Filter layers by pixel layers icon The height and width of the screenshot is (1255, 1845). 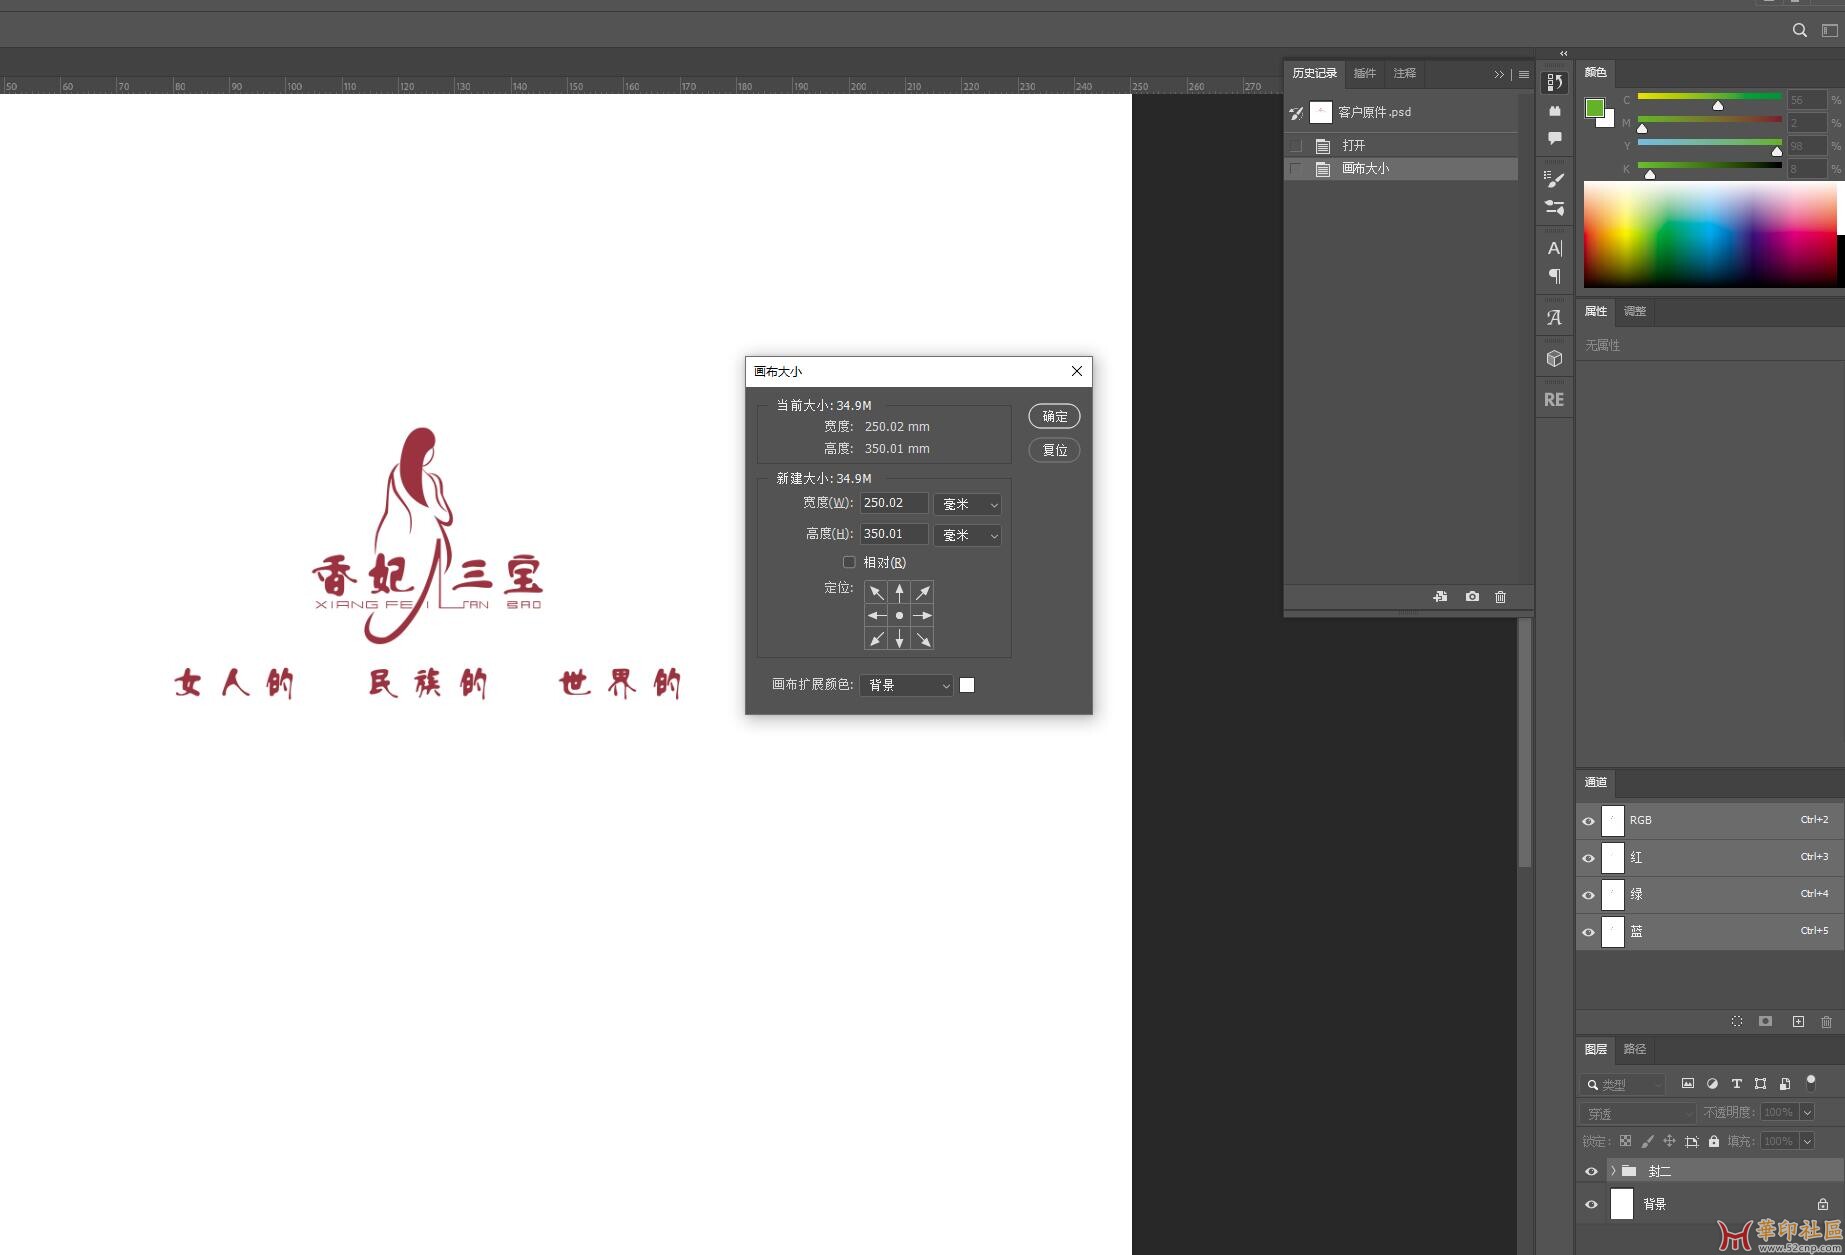point(1688,1083)
